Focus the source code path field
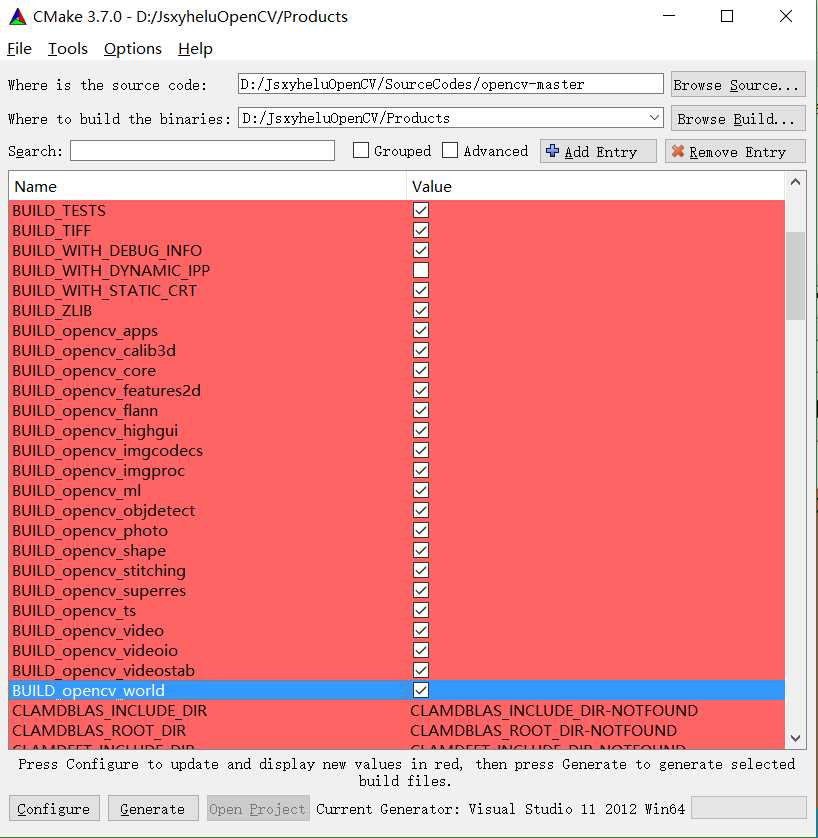This screenshot has height=838, width=818. point(450,84)
